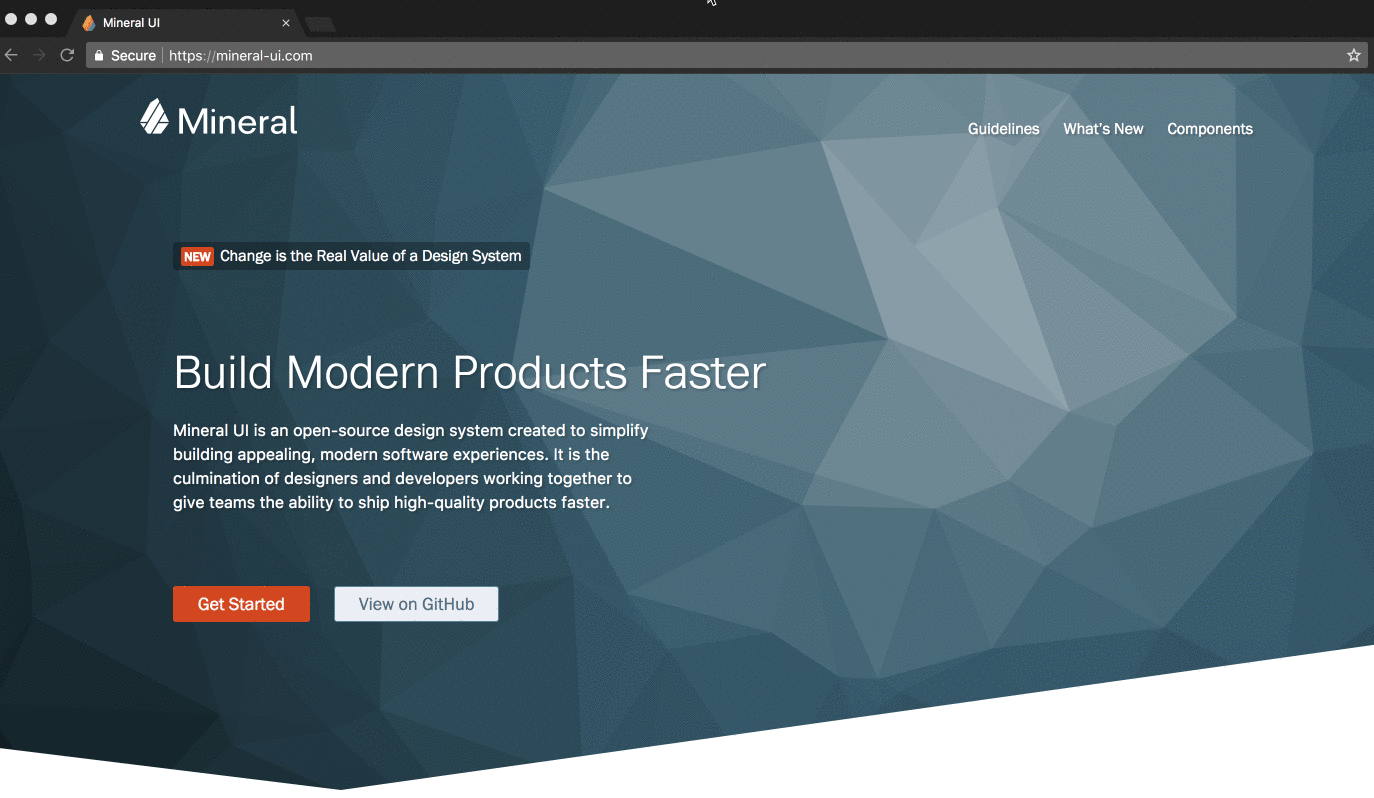This screenshot has height=798, width=1374.
Task: Click the address bar URL field
Action: click(727, 55)
